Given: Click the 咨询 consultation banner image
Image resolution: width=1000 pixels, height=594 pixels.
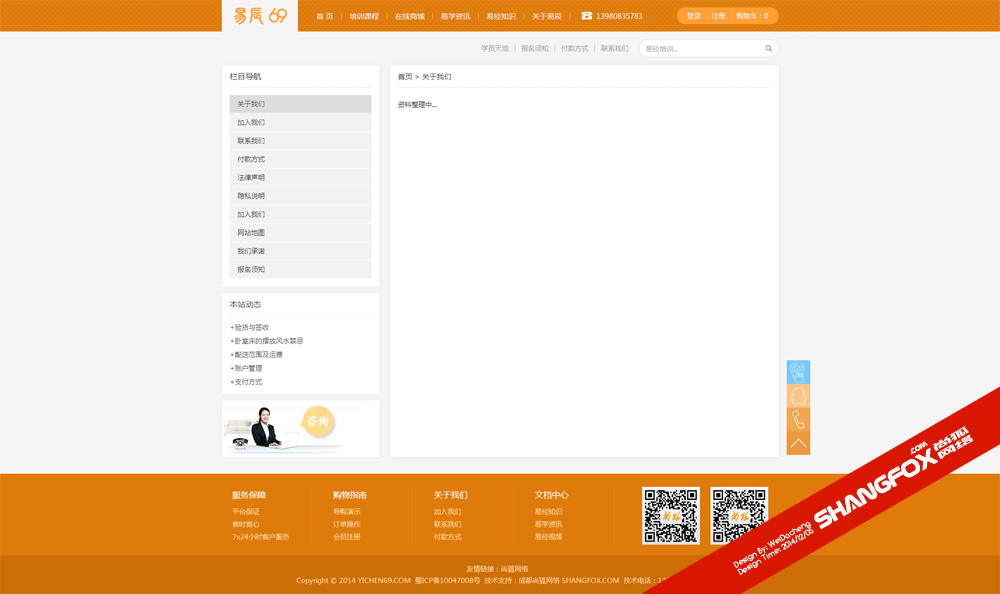Looking at the screenshot, I should click(300, 429).
